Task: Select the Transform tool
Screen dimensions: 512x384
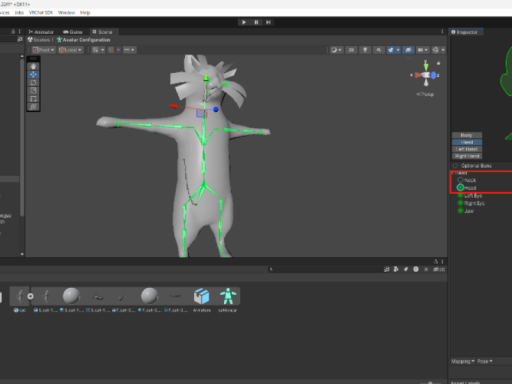Action: (x=33, y=107)
